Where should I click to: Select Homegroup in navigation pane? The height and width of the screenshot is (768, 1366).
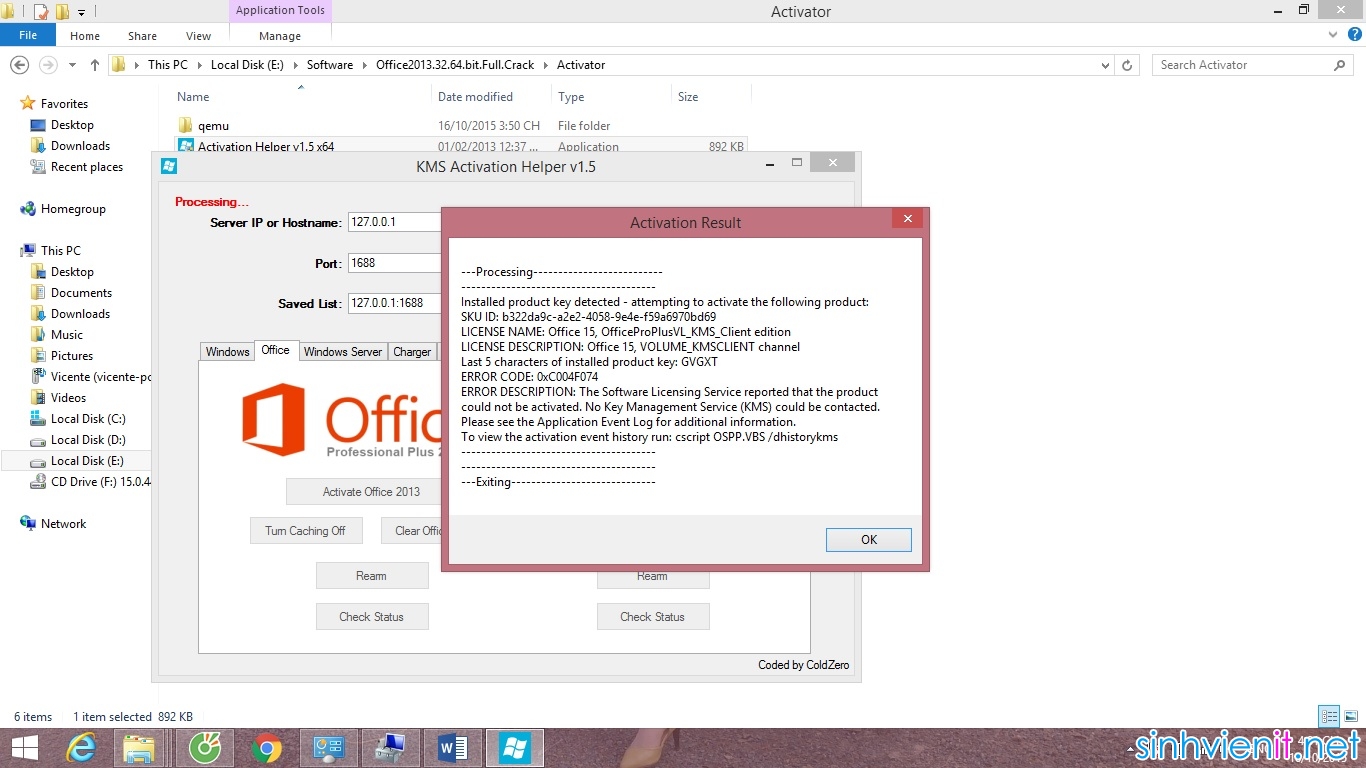point(73,209)
